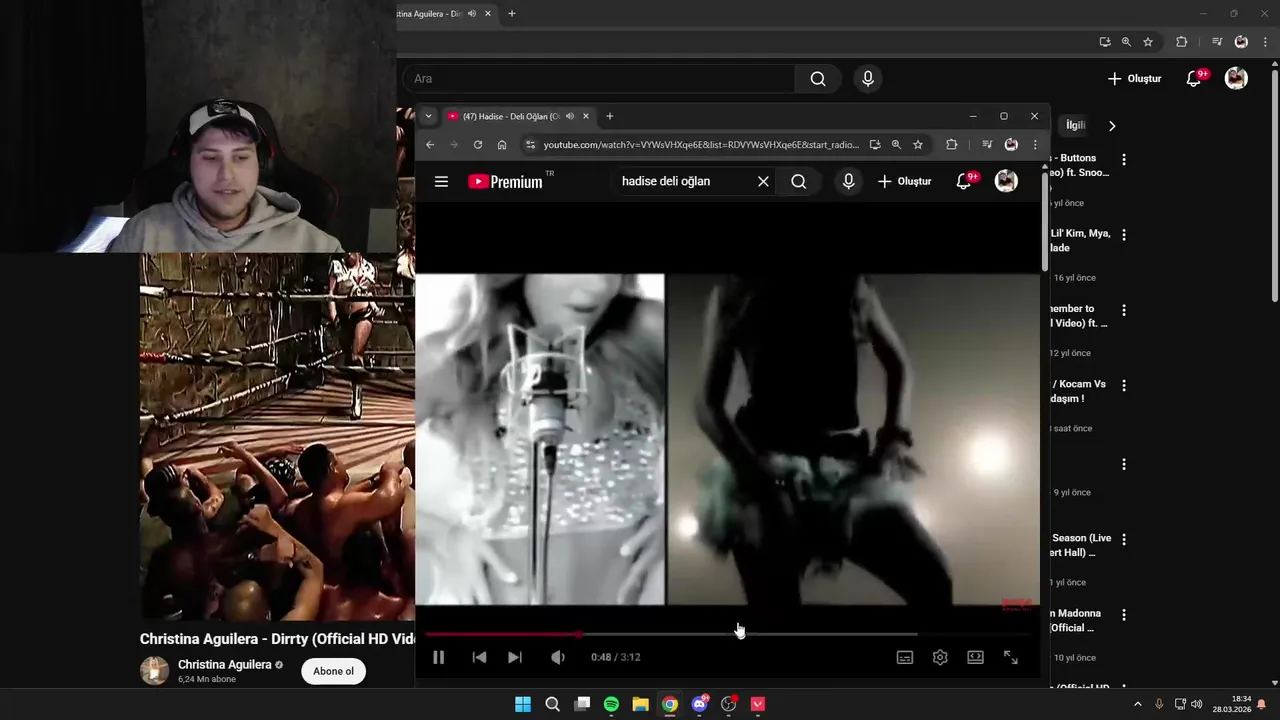1280x720 pixels.
Task: Open notifications bell in front window
Action: click(964, 181)
